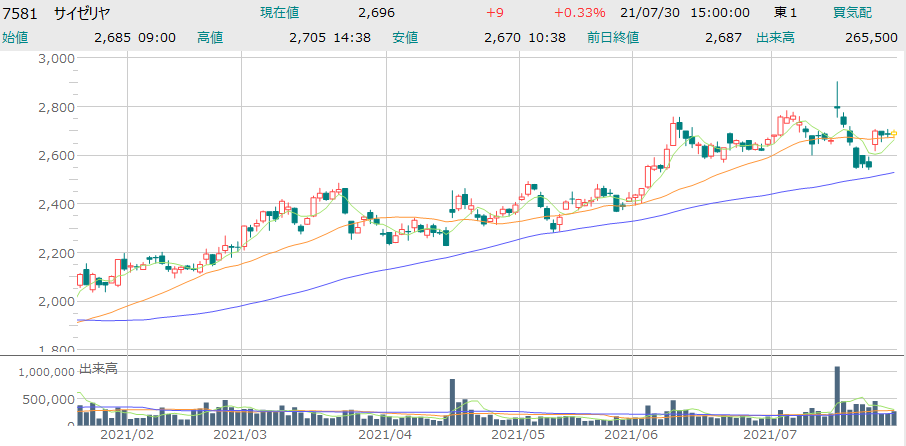
Task: Click the 出来高 label in volume panel
Action: tap(99, 369)
